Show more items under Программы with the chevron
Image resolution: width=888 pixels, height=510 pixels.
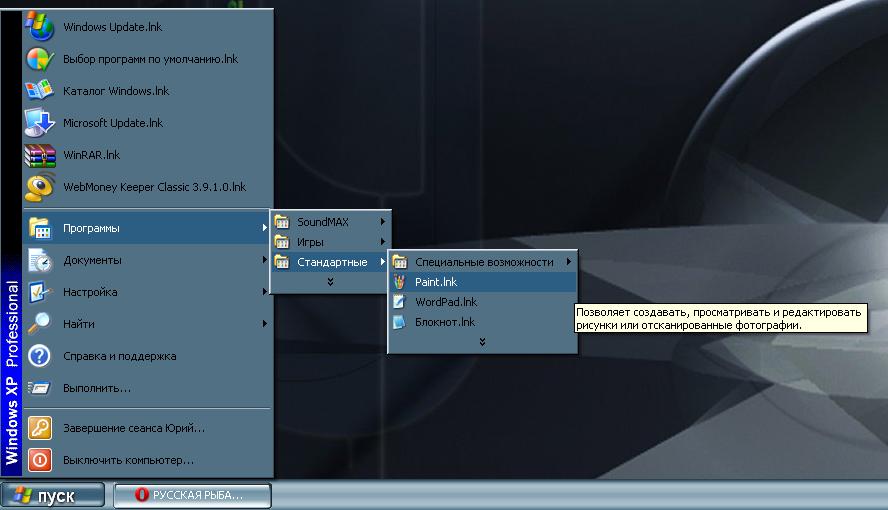click(x=330, y=282)
